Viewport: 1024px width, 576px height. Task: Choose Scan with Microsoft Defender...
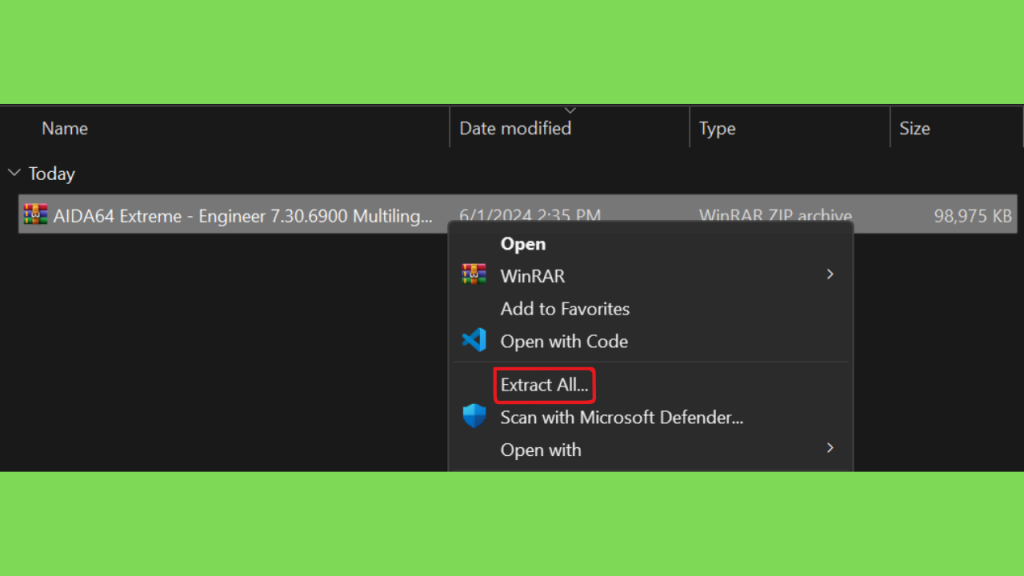622,417
